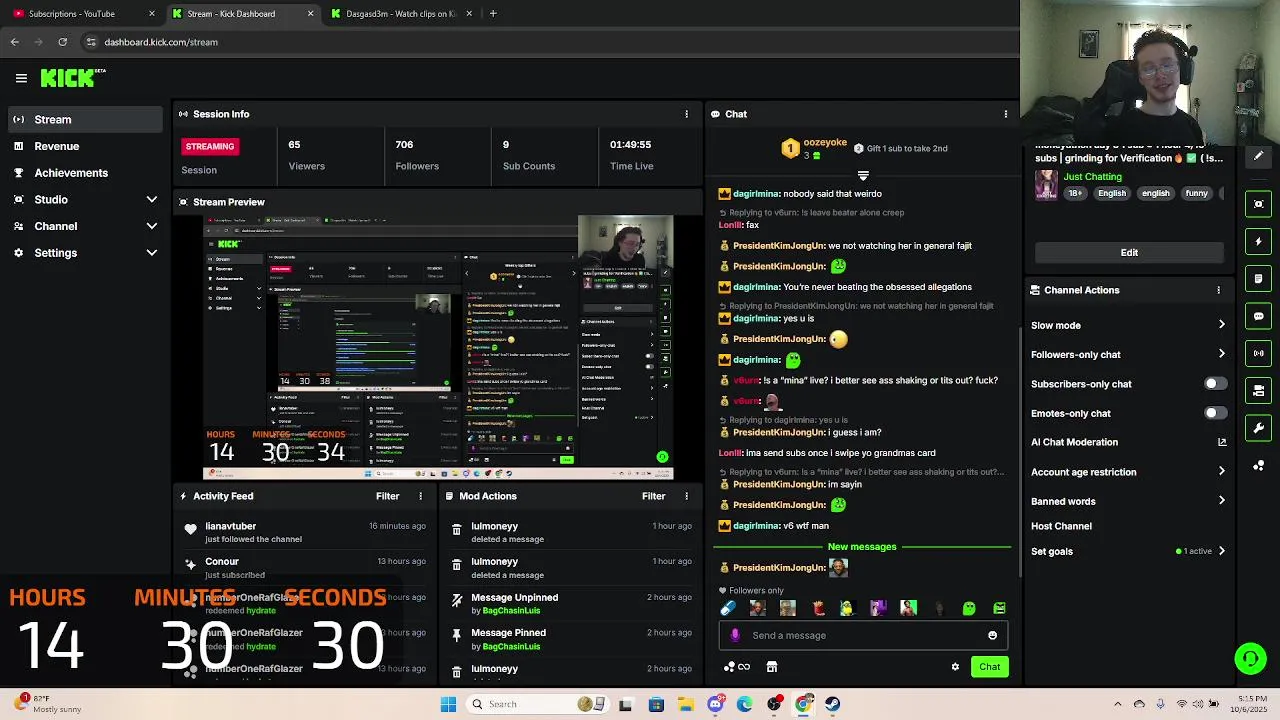The height and width of the screenshot is (720, 1280).
Task: Open Followers-only chat options chevron
Action: pyautogui.click(x=1221, y=354)
